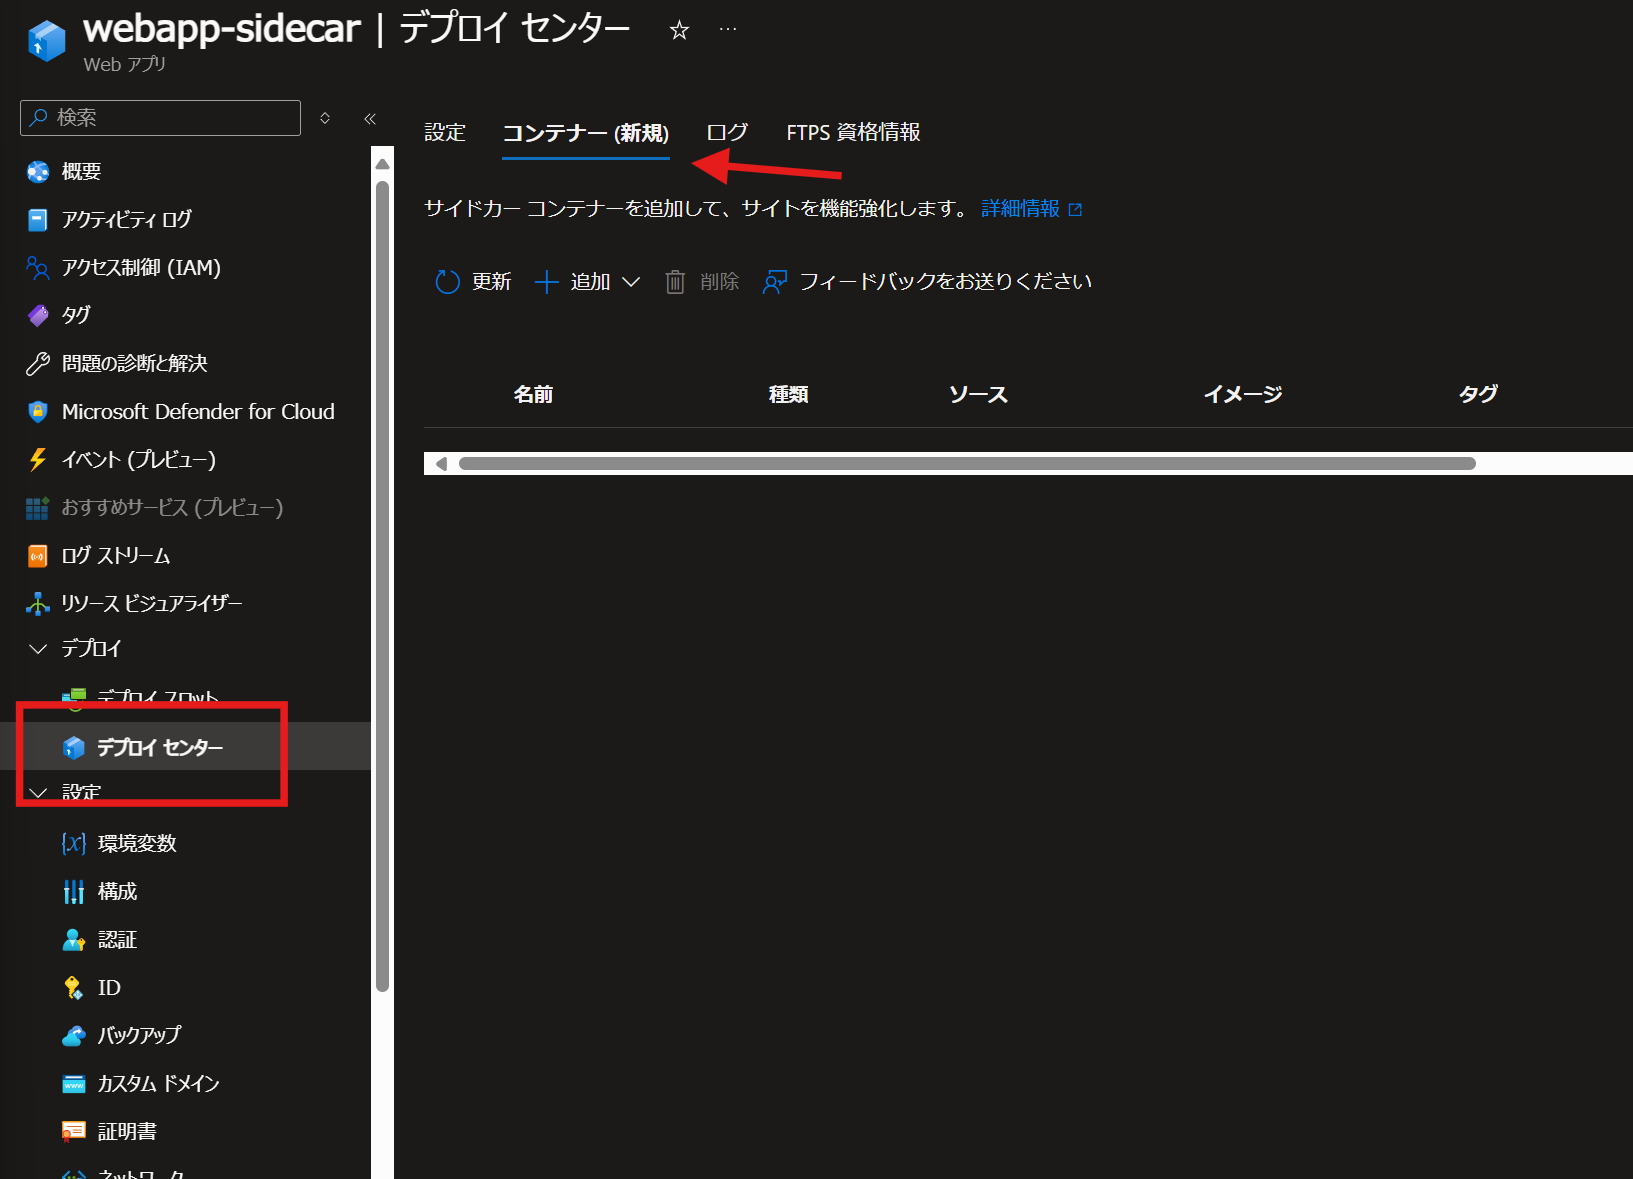Sort by the 種類 column header
This screenshot has width=1633, height=1179.
(788, 395)
